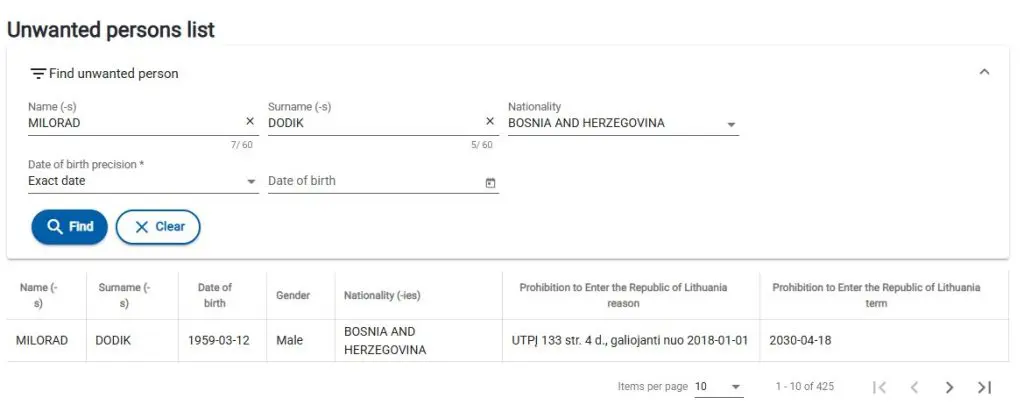Focus the Name input containing MILORAD

[135, 123]
